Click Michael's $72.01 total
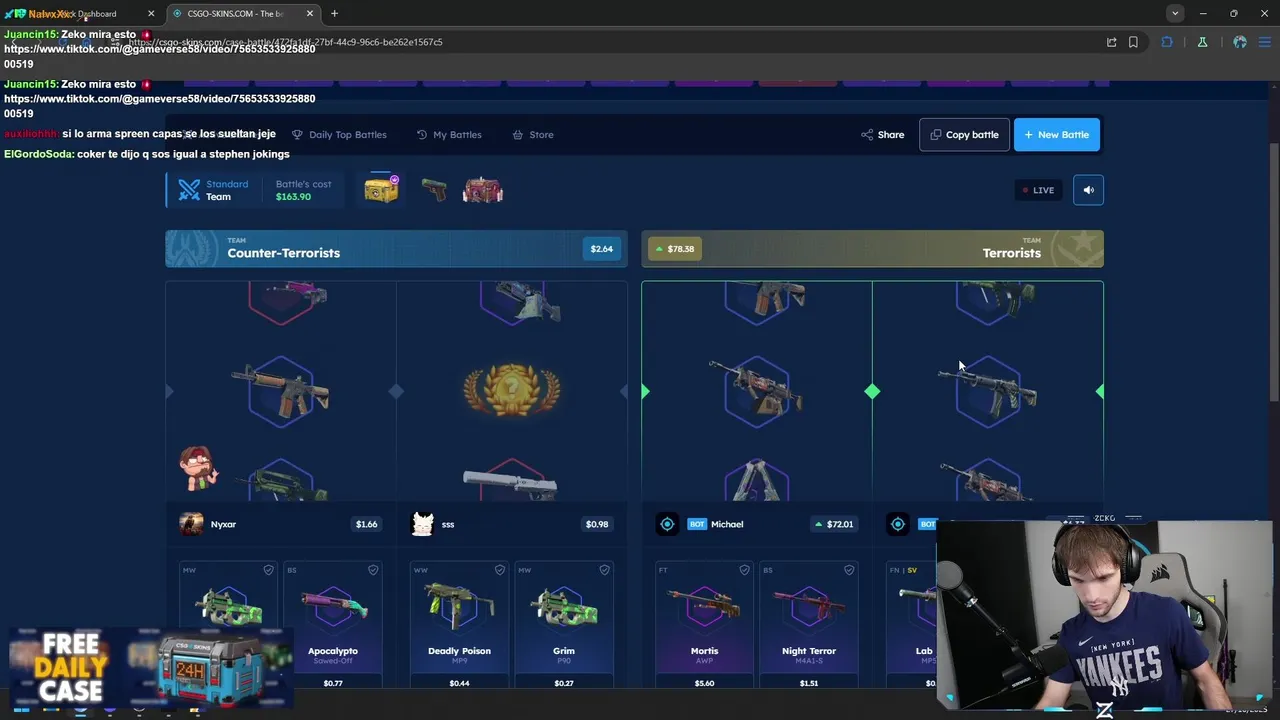The width and height of the screenshot is (1280, 720). coord(834,524)
